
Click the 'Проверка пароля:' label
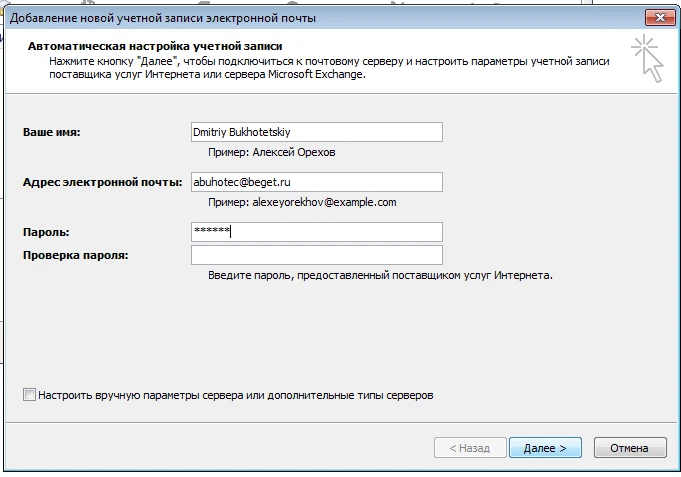tap(75, 255)
